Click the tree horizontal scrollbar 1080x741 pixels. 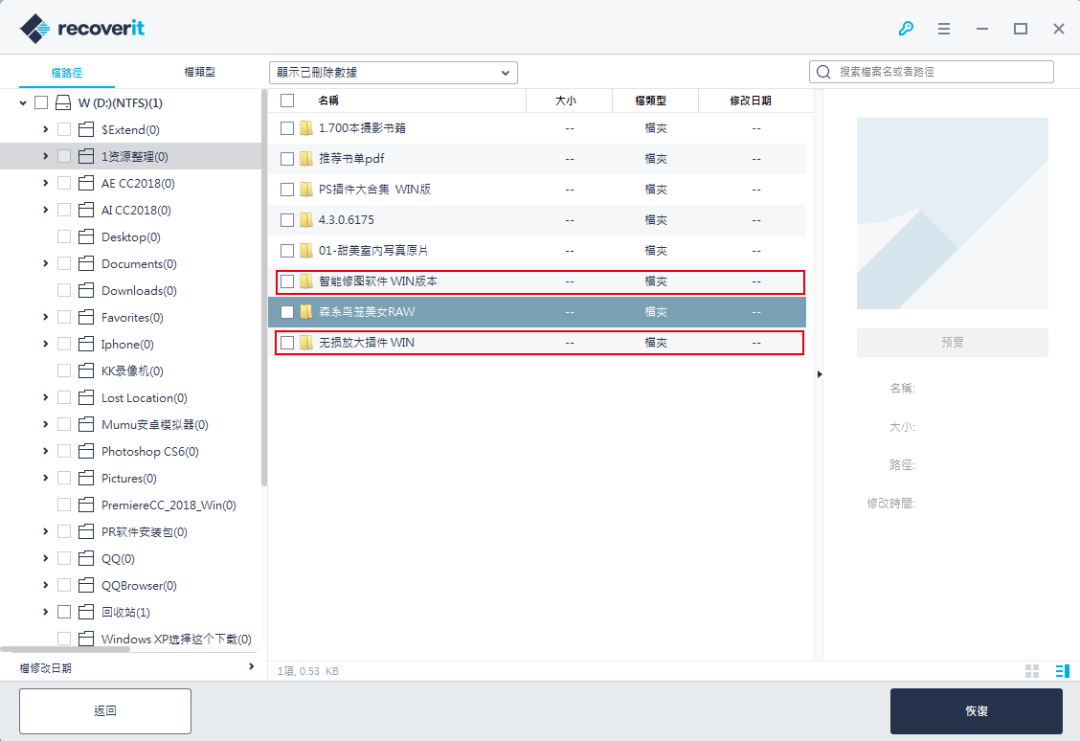pos(65,649)
